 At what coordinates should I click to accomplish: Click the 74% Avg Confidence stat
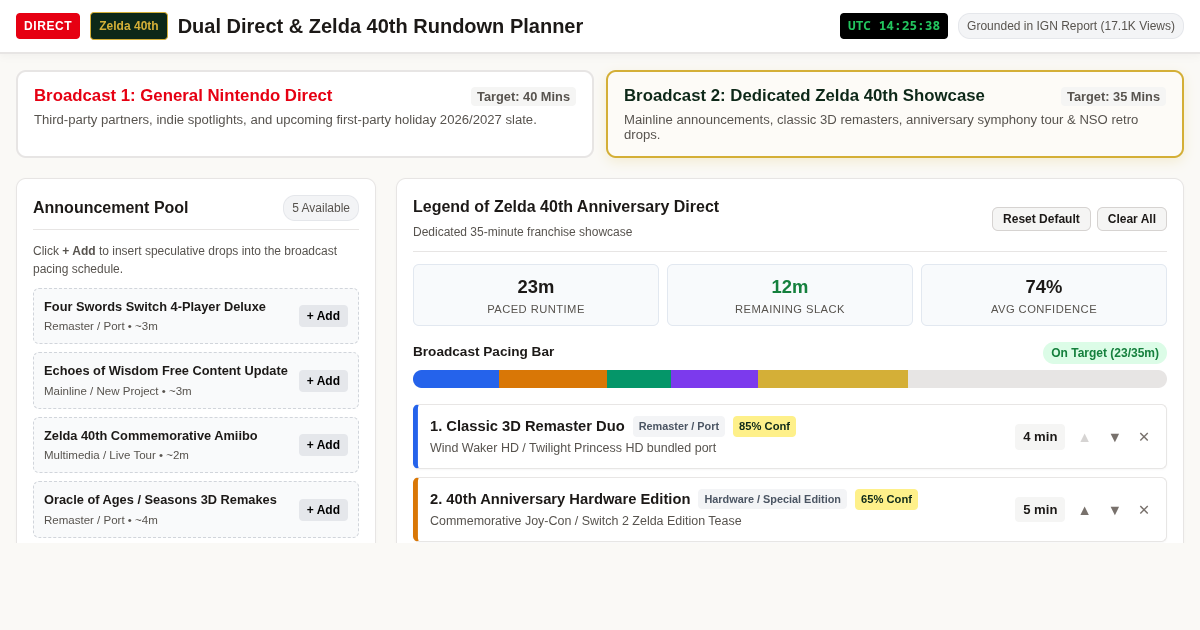pos(1044,295)
